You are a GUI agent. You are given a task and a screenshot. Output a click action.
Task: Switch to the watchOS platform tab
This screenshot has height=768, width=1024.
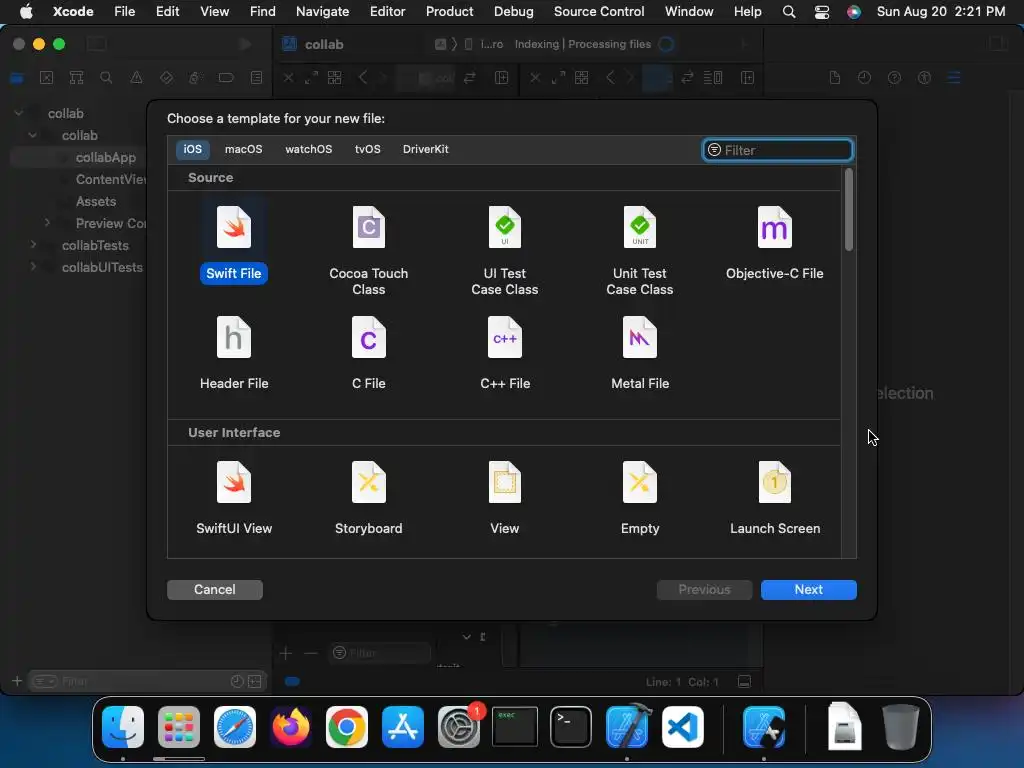[x=308, y=149]
